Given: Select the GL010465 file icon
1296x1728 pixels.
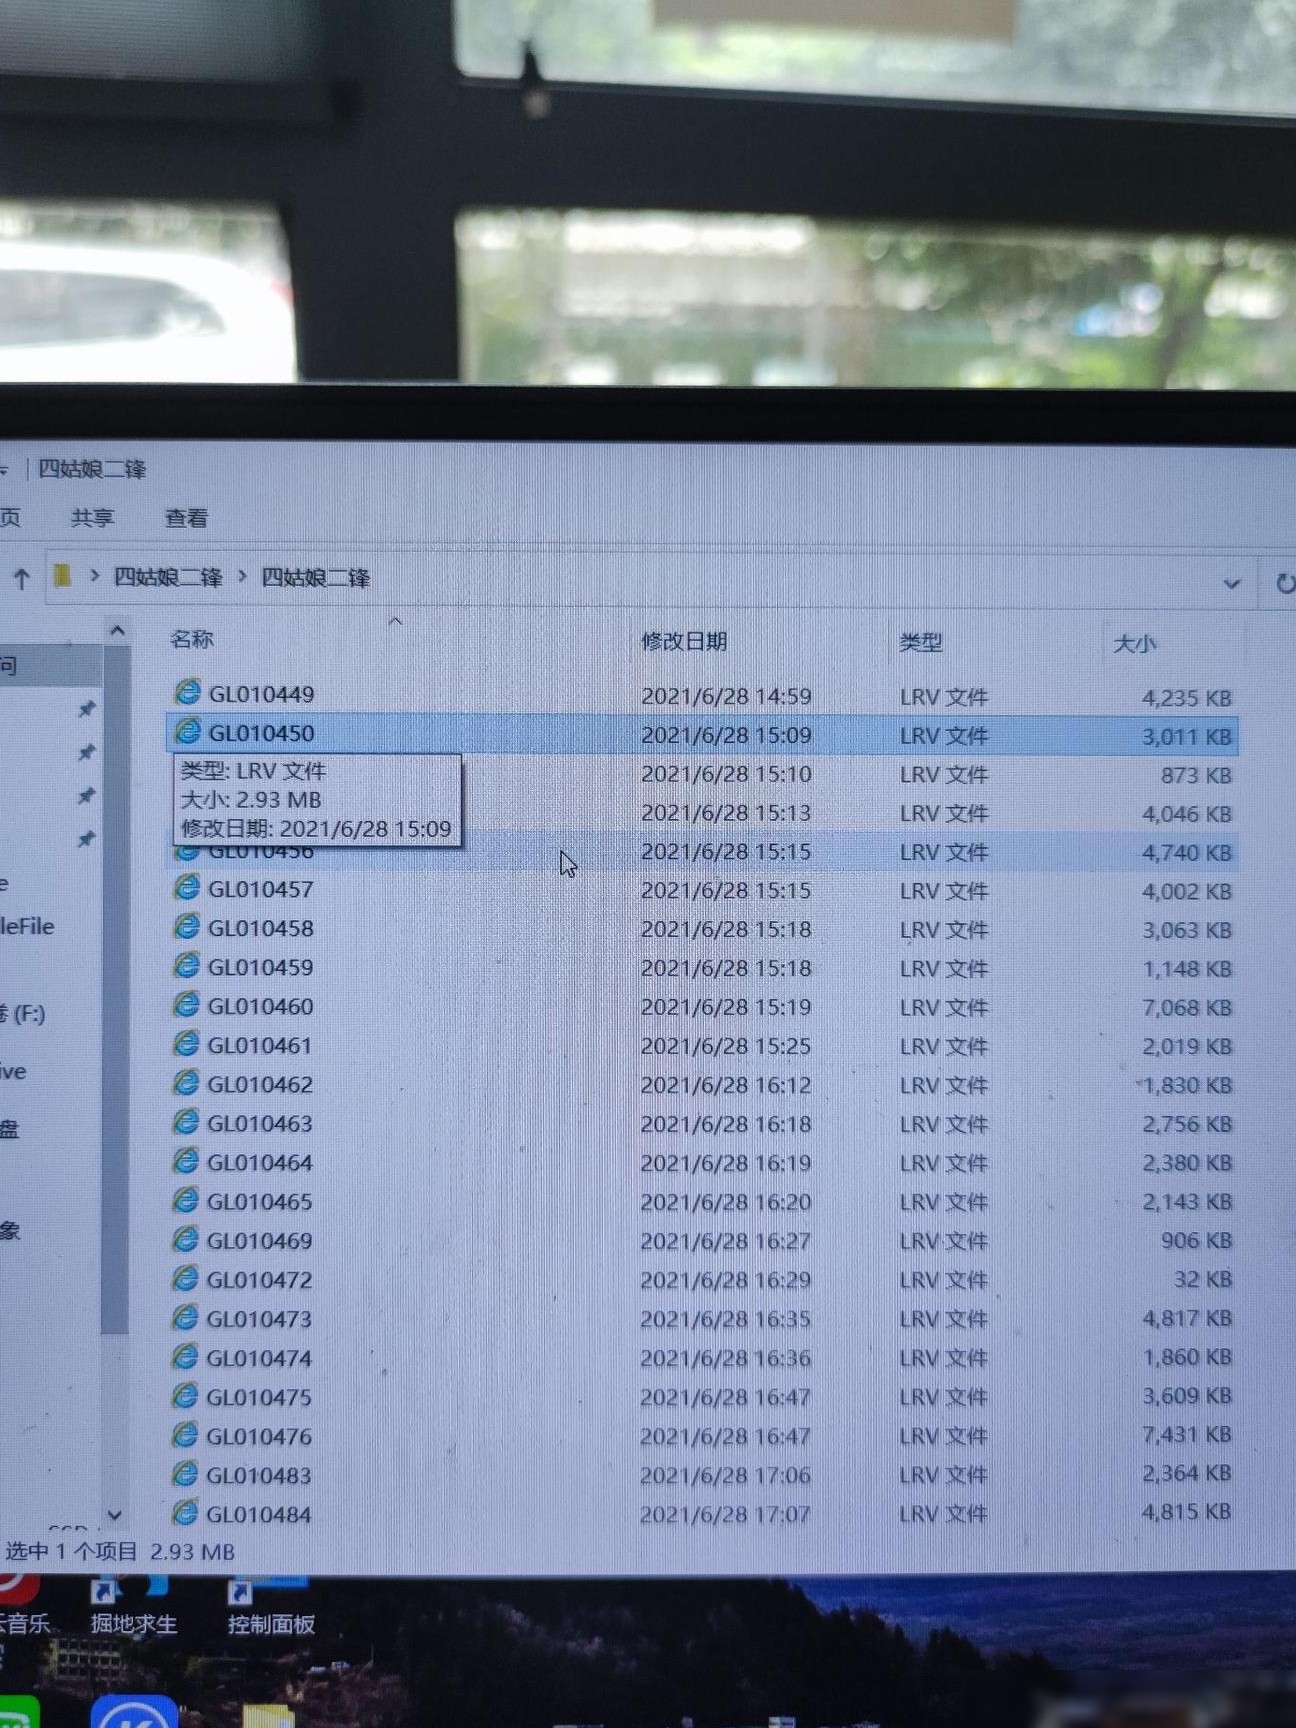Looking at the screenshot, I should click(x=186, y=1200).
